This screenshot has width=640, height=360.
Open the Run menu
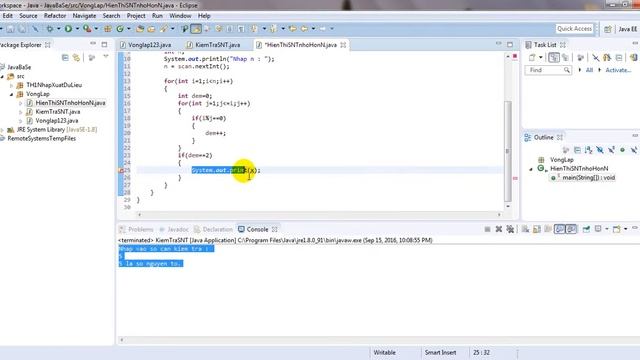pos(157,16)
